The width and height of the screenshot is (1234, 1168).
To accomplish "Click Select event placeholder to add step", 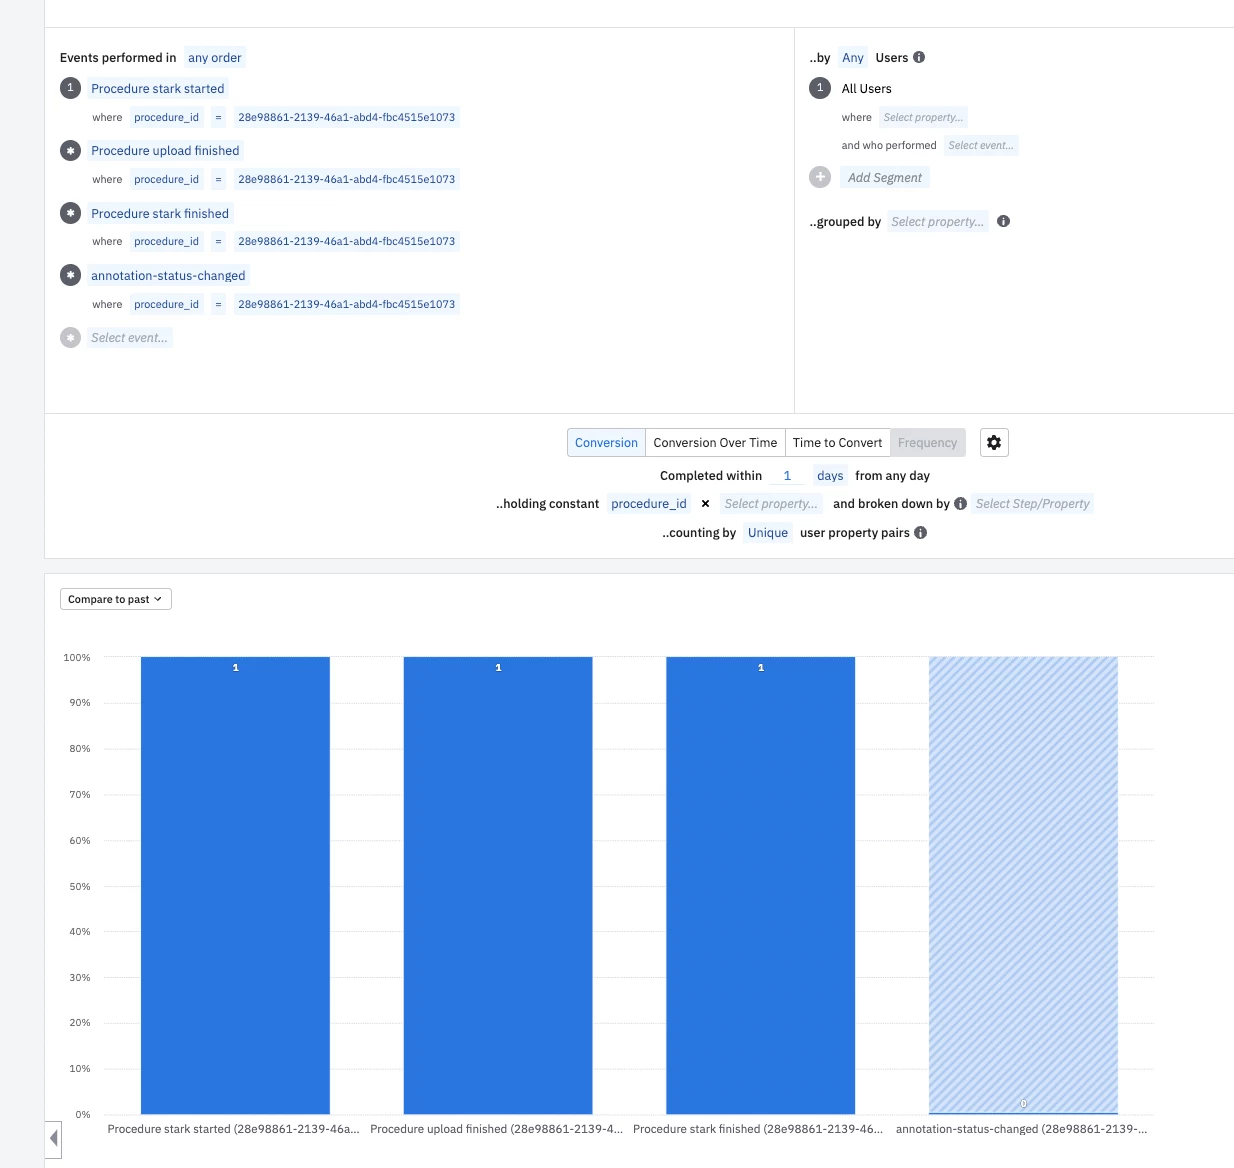I will [129, 337].
